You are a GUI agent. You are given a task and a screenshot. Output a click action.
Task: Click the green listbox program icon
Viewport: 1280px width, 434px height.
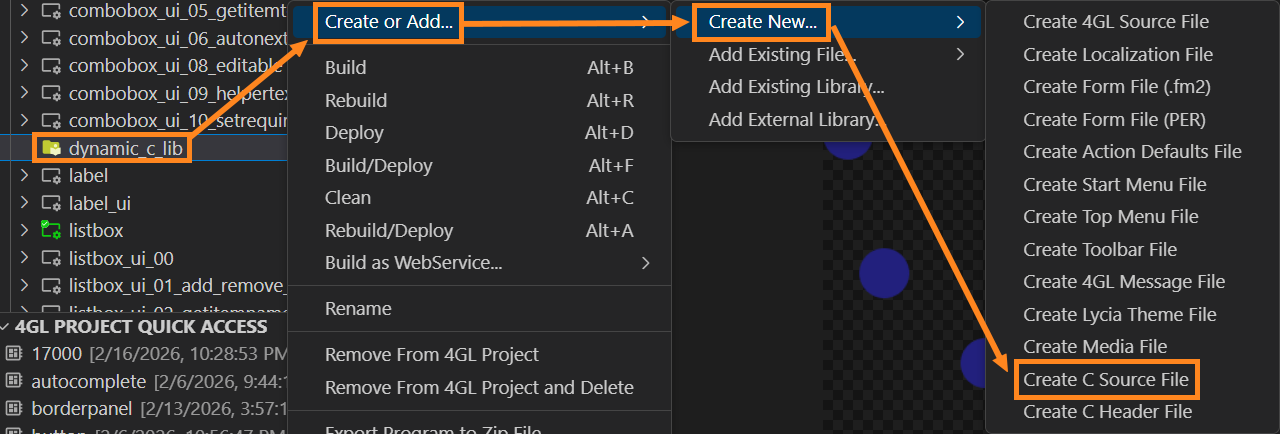(x=50, y=231)
